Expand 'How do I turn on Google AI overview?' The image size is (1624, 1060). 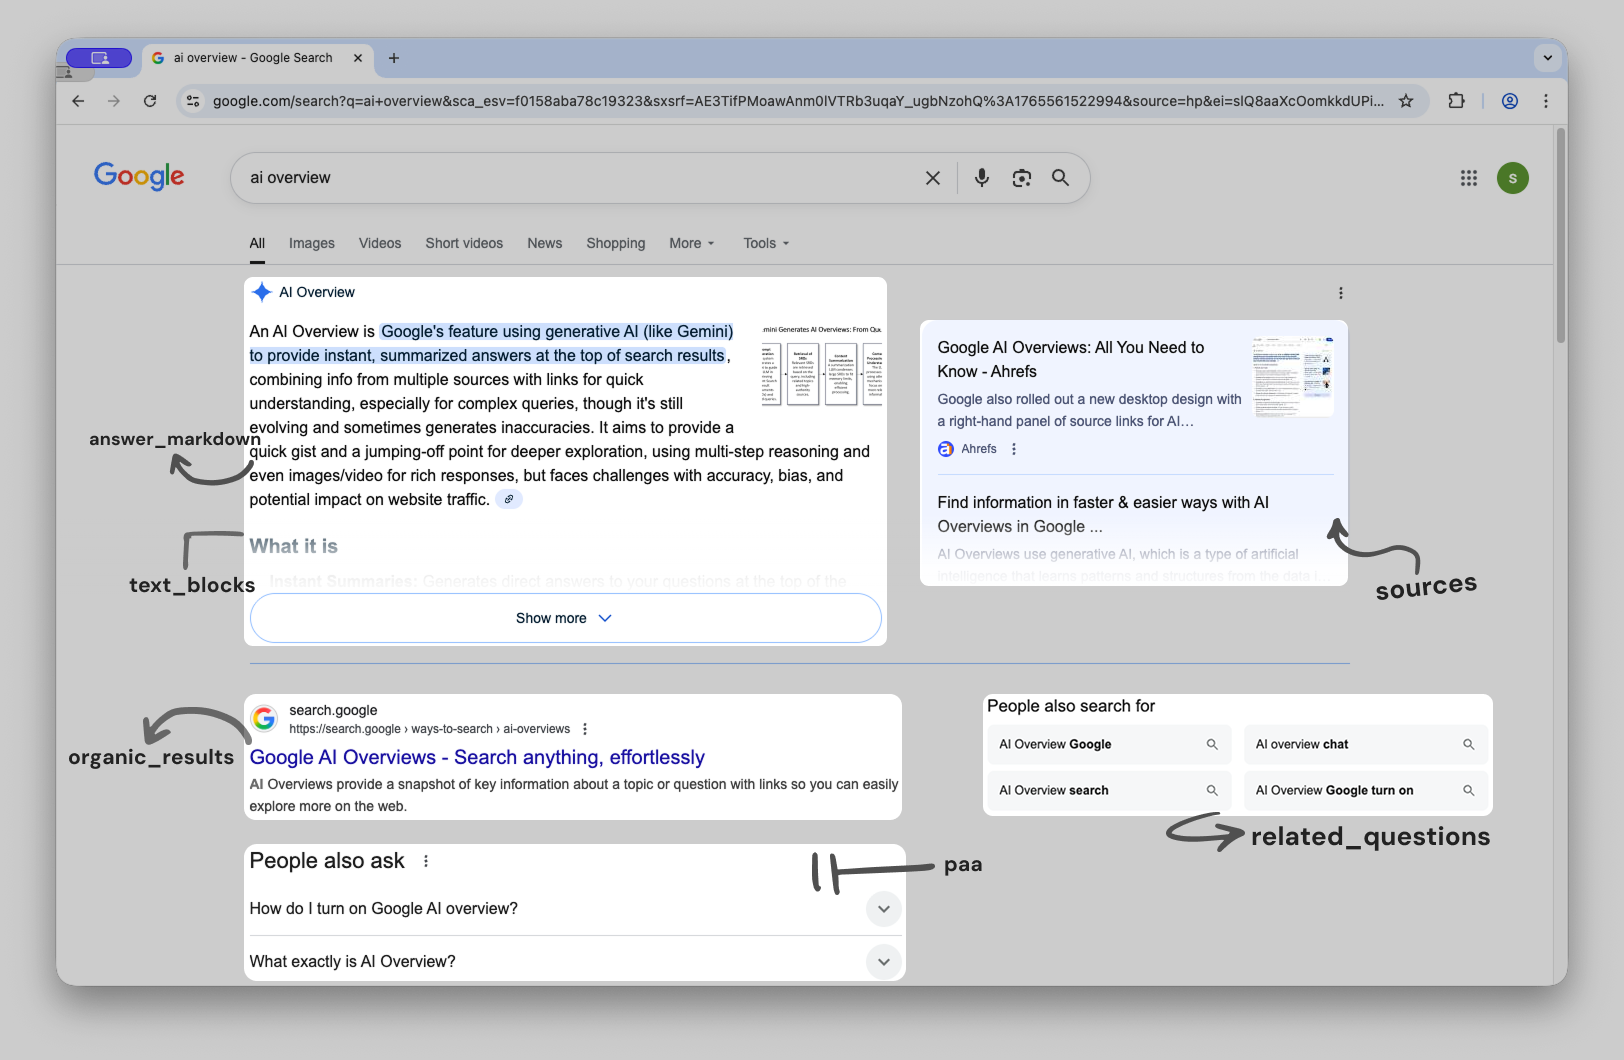575,909
